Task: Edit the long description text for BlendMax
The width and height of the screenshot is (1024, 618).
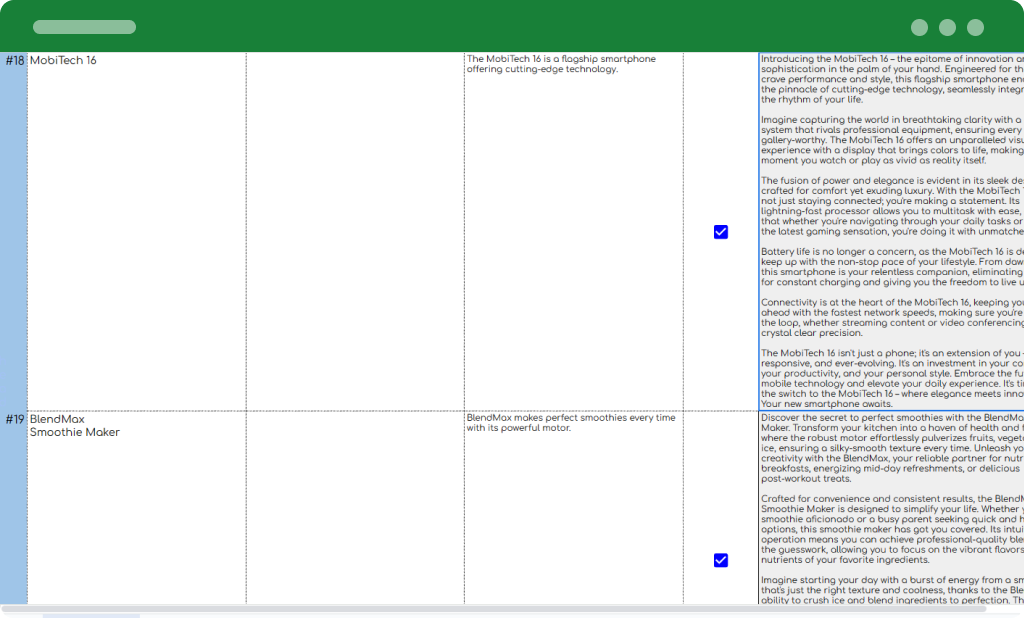Action: (x=891, y=508)
